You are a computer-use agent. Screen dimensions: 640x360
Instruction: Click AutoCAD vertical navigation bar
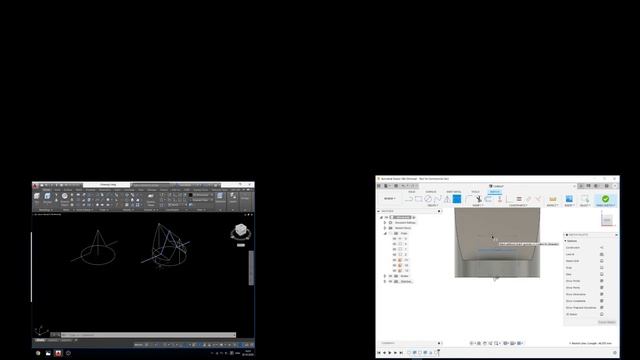251,268
